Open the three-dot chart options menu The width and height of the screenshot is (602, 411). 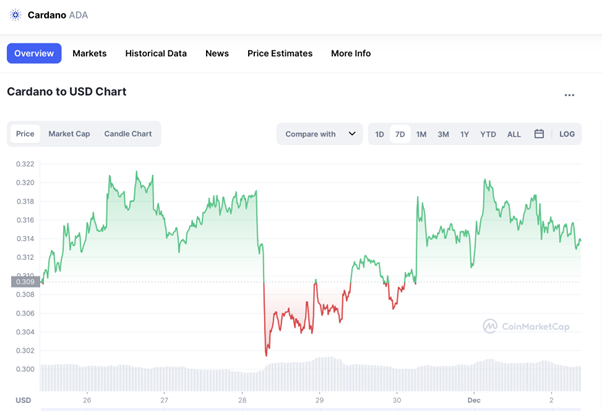[569, 95]
